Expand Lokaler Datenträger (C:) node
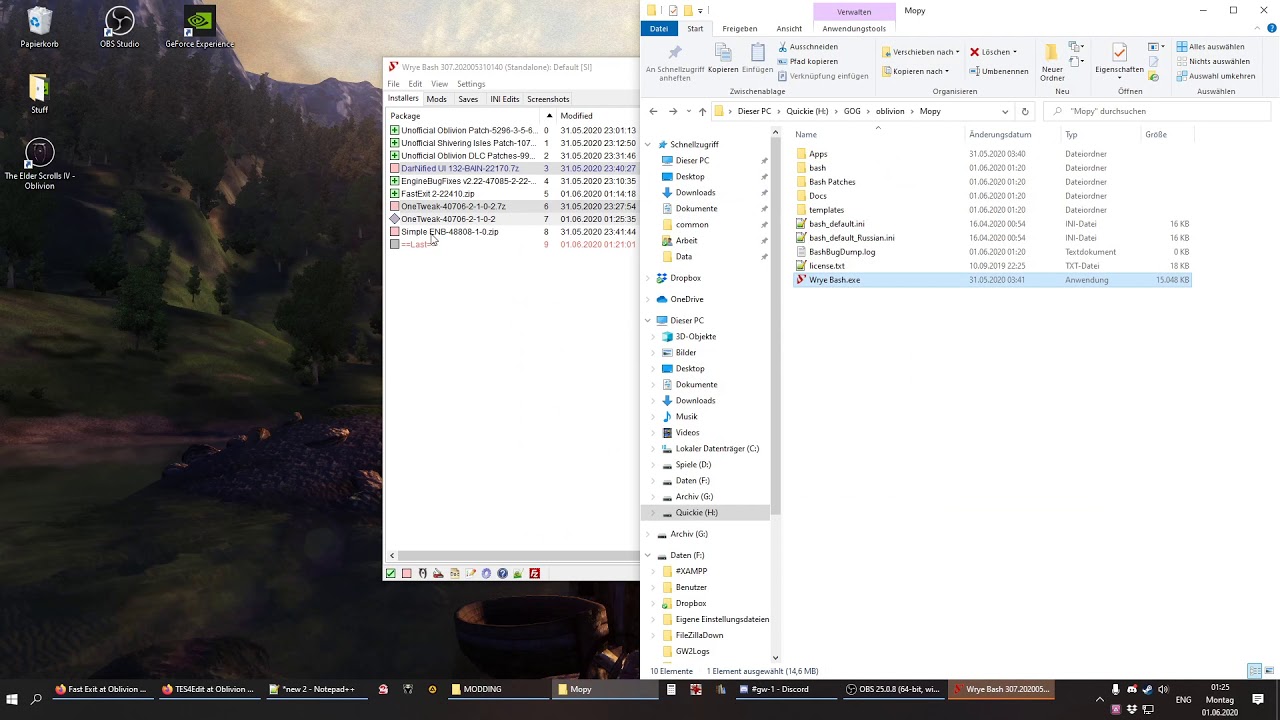 [653, 448]
